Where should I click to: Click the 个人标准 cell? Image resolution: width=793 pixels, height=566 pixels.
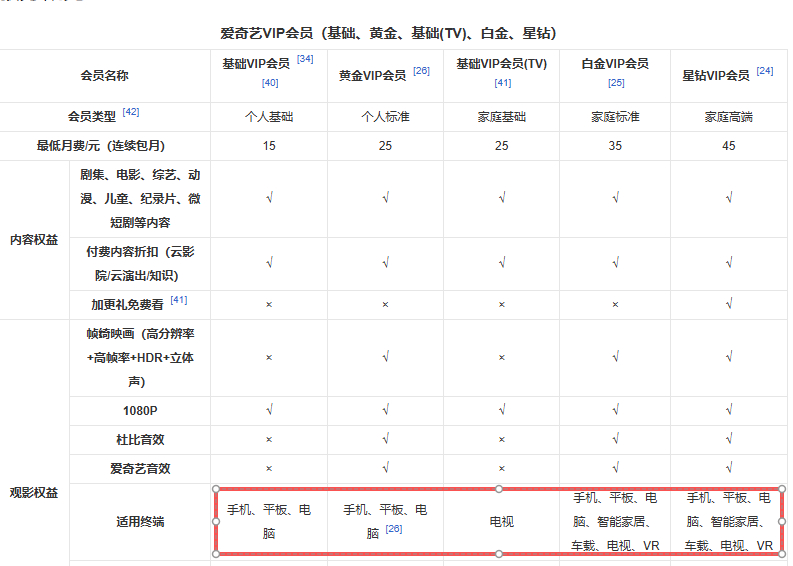tap(385, 117)
